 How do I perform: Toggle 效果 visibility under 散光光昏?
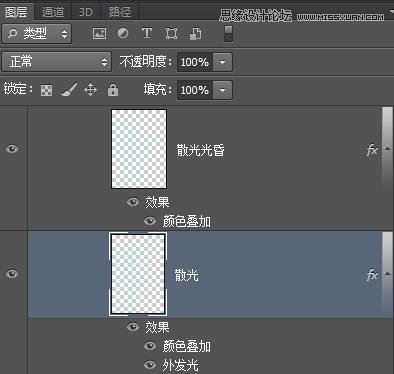(133, 202)
